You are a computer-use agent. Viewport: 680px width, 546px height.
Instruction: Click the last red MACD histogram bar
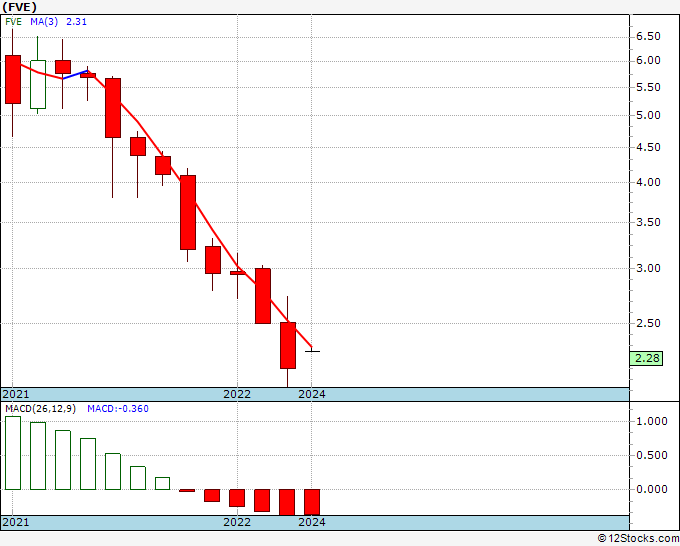312,502
